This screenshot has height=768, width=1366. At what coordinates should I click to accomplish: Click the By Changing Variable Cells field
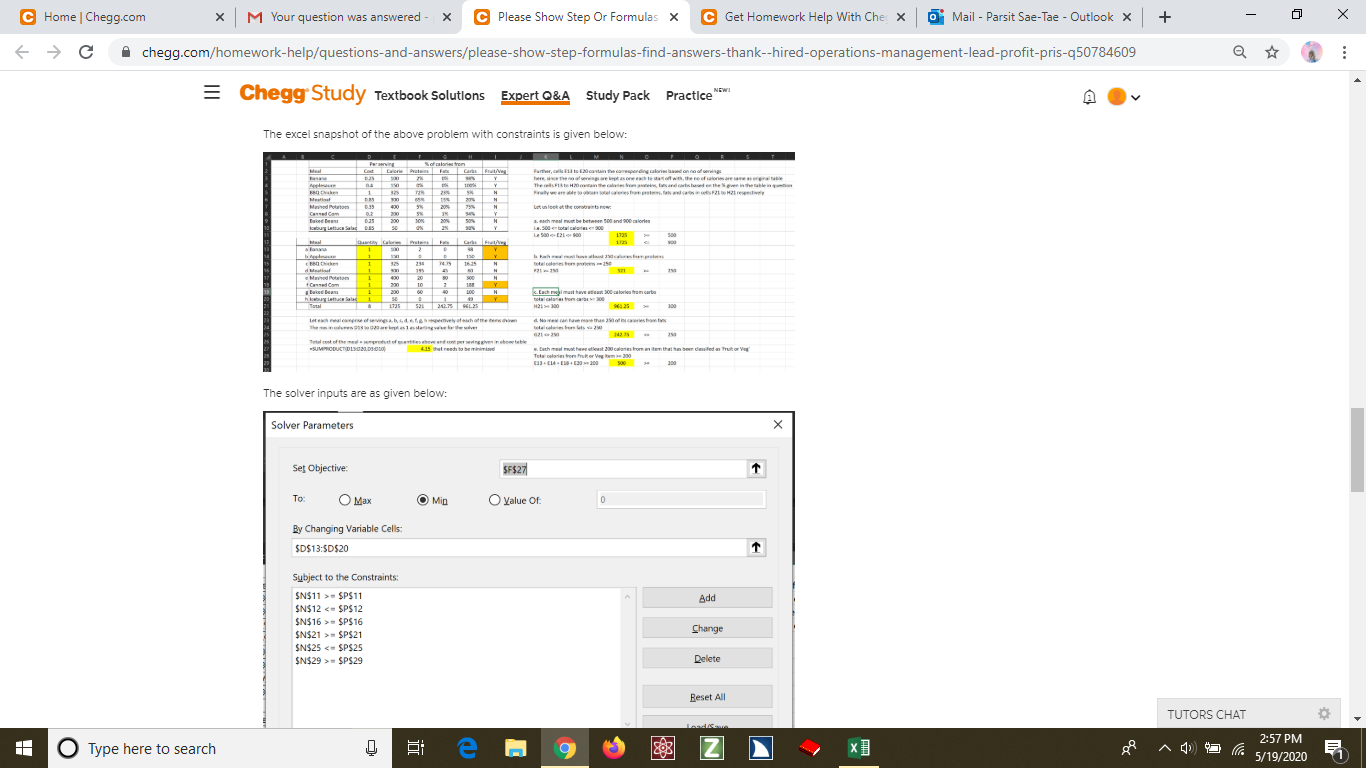pyautogui.click(x=521, y=547)
